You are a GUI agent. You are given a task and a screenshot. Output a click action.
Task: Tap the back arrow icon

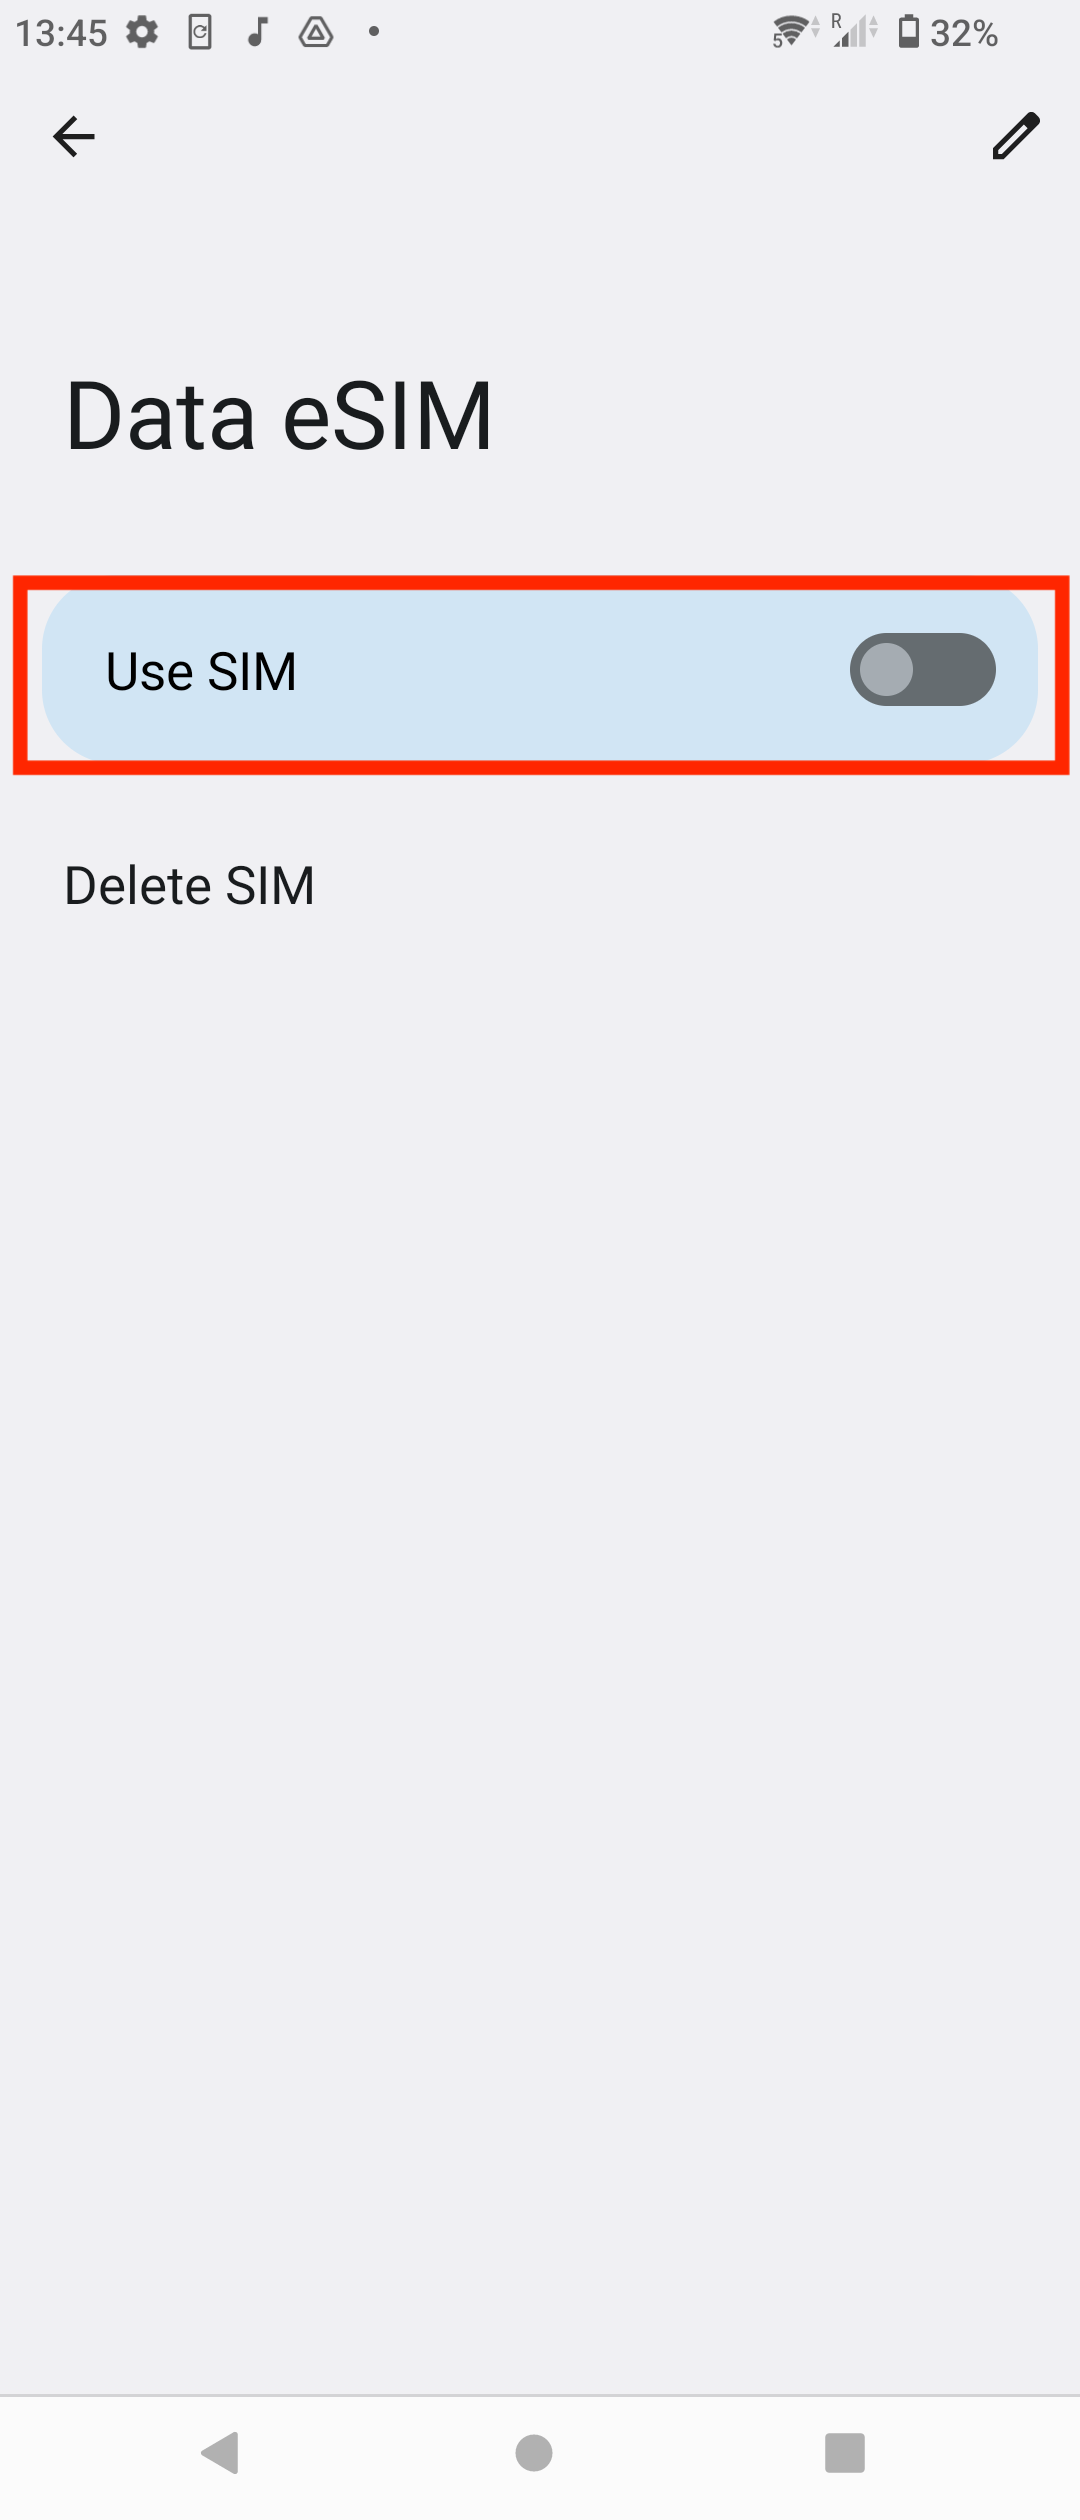coord(73,136)
